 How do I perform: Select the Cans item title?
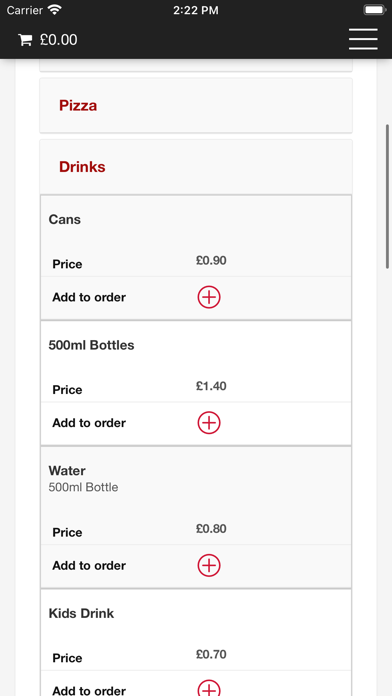click(65, 219)
